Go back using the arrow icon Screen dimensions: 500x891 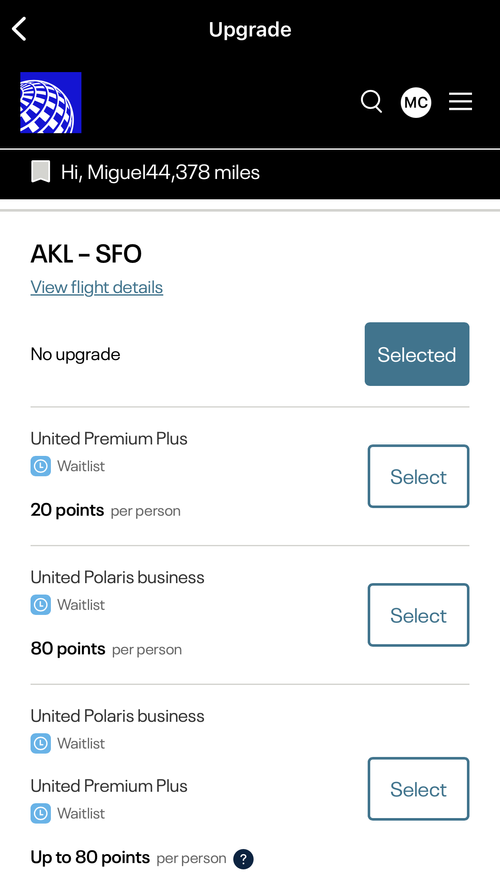20,29
